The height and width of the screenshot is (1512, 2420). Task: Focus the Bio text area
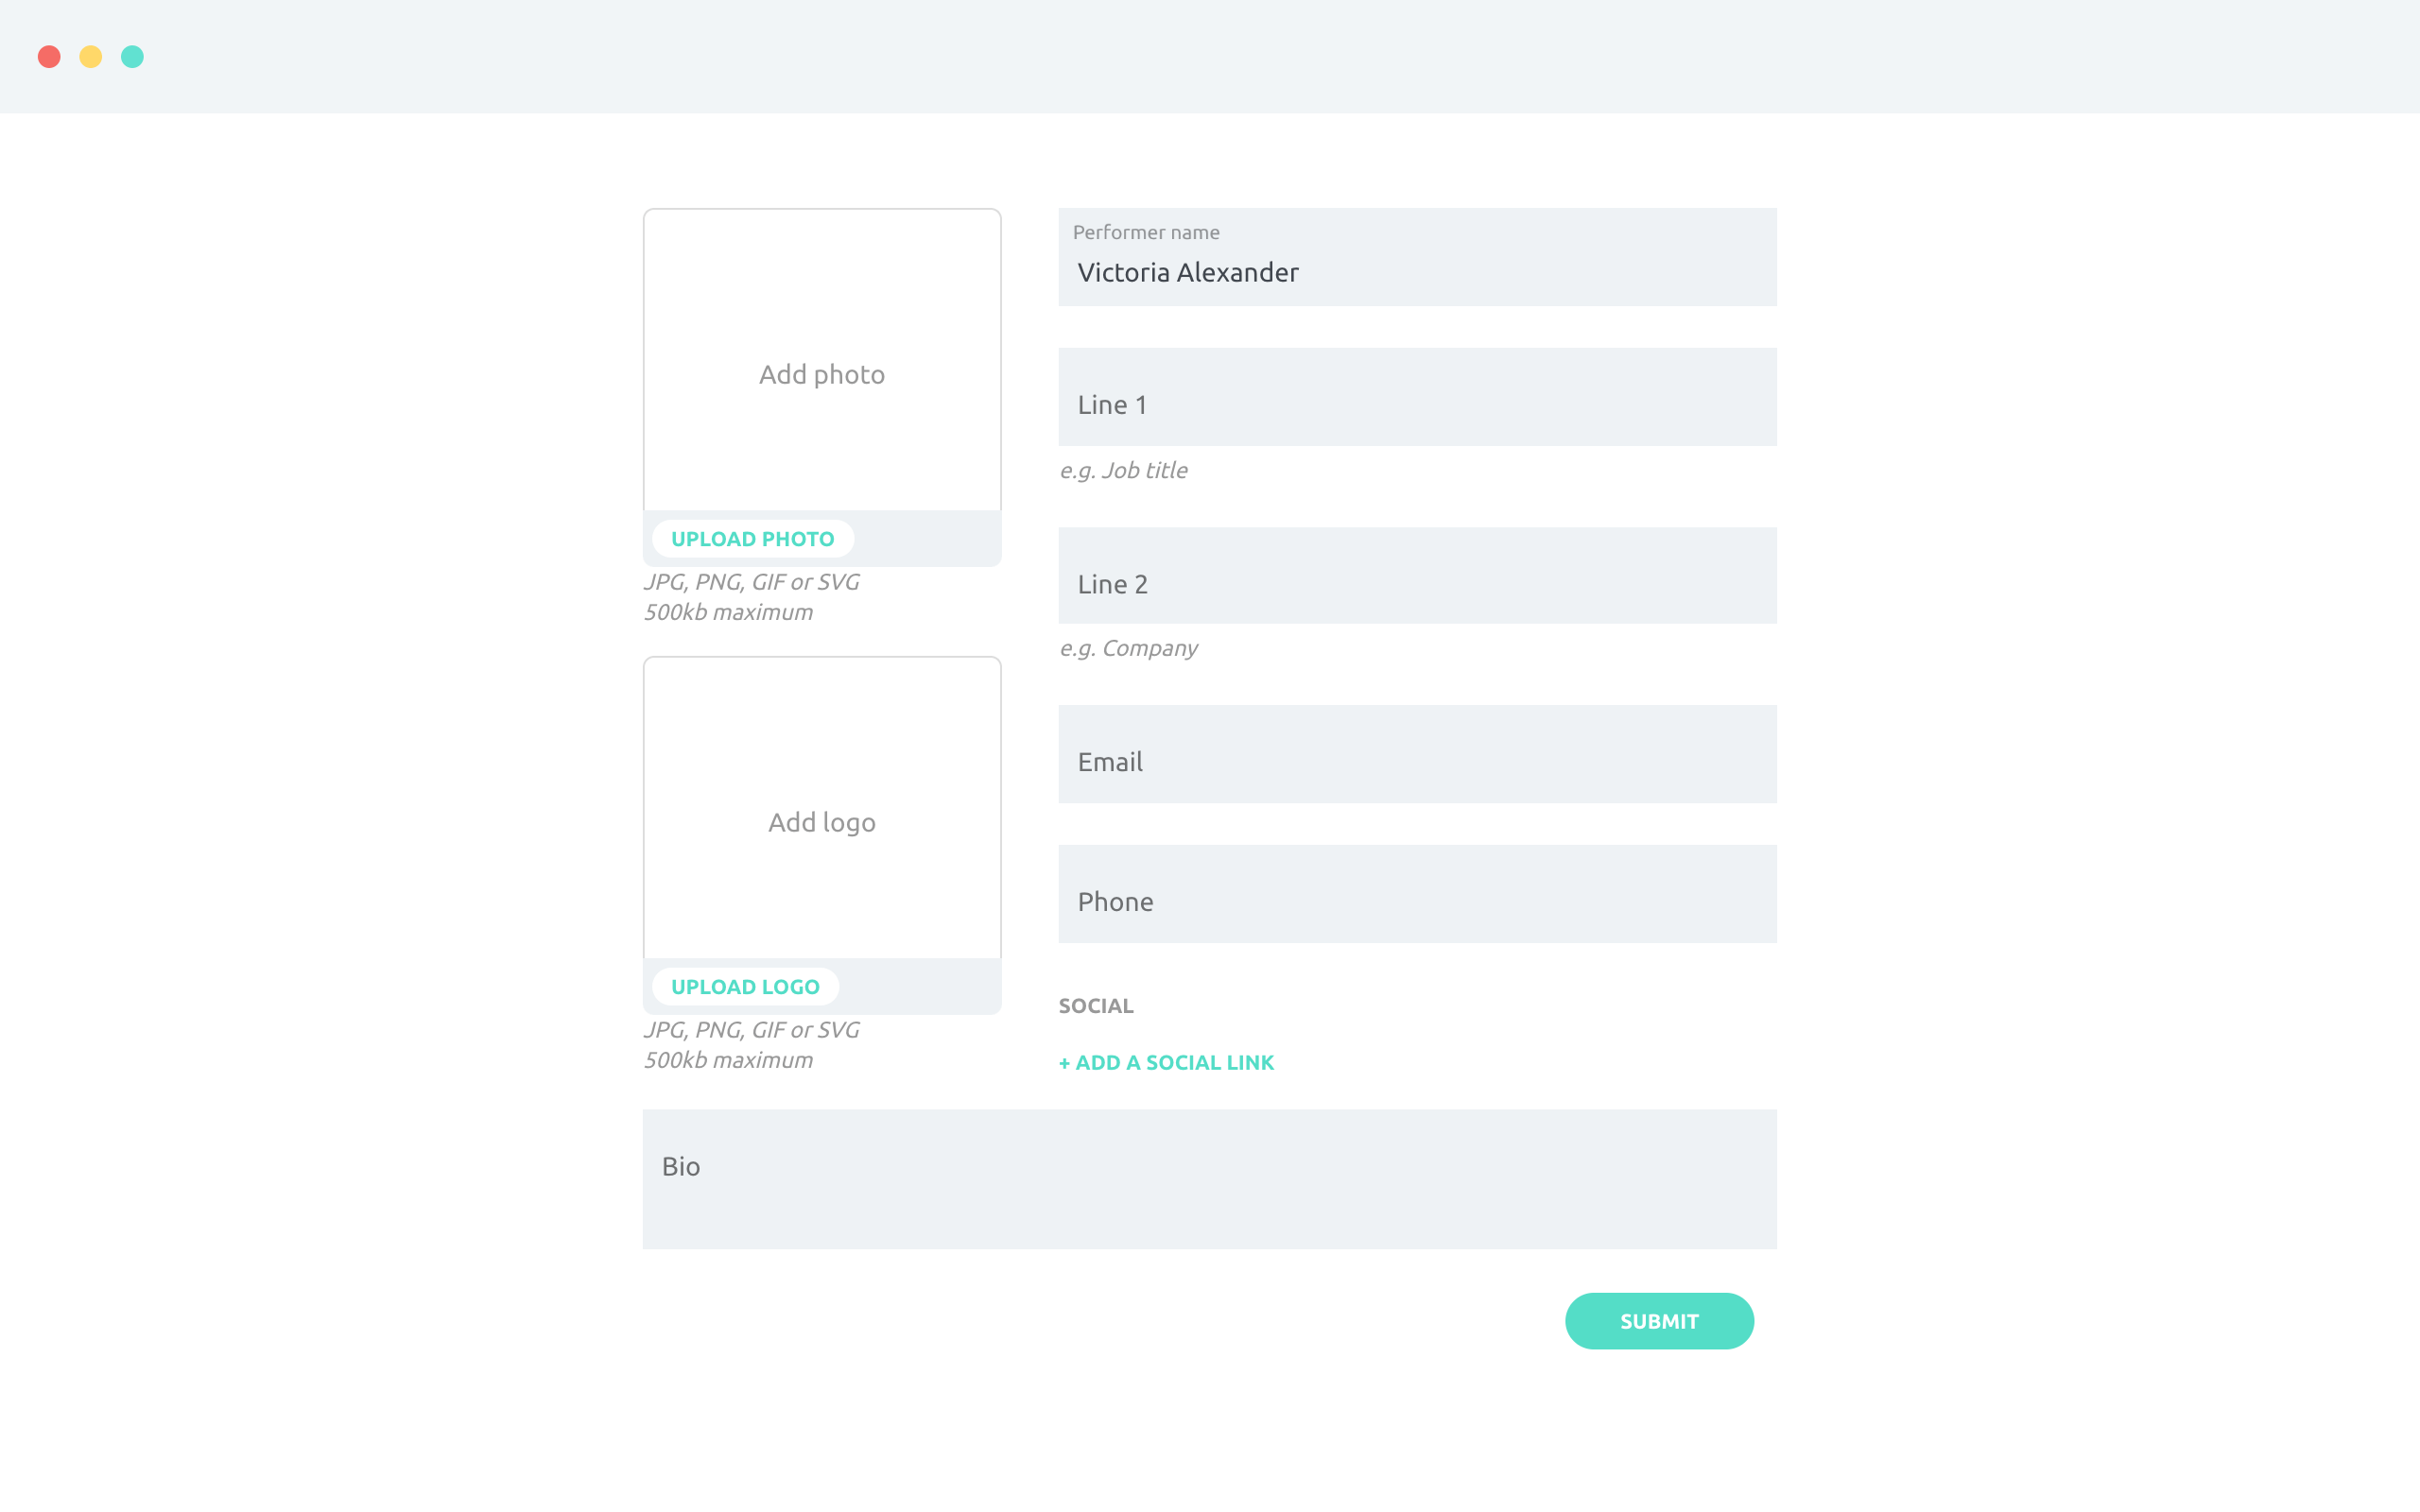(1209, 1179)
